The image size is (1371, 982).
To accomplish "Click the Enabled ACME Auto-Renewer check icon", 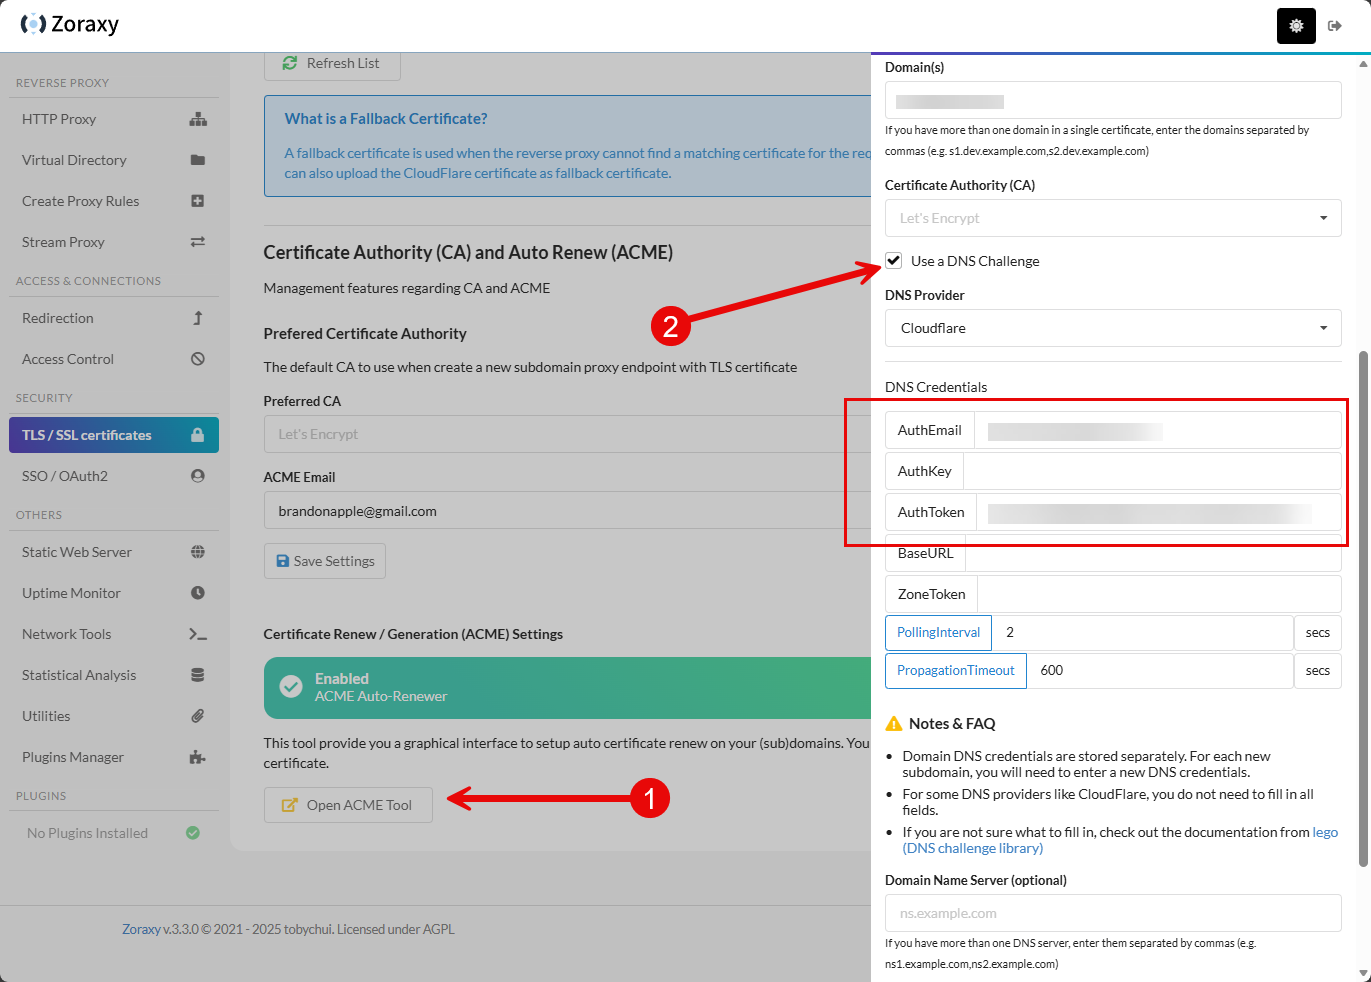I will tap(291, 687).
